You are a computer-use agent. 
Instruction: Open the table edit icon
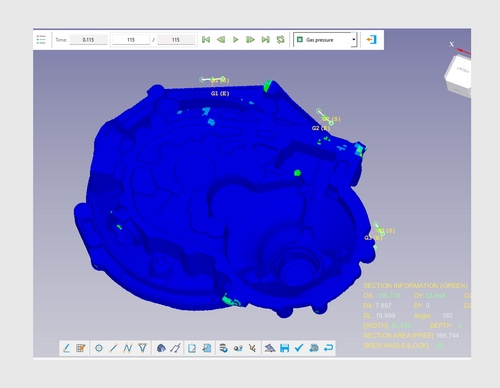tap(81, 348)
